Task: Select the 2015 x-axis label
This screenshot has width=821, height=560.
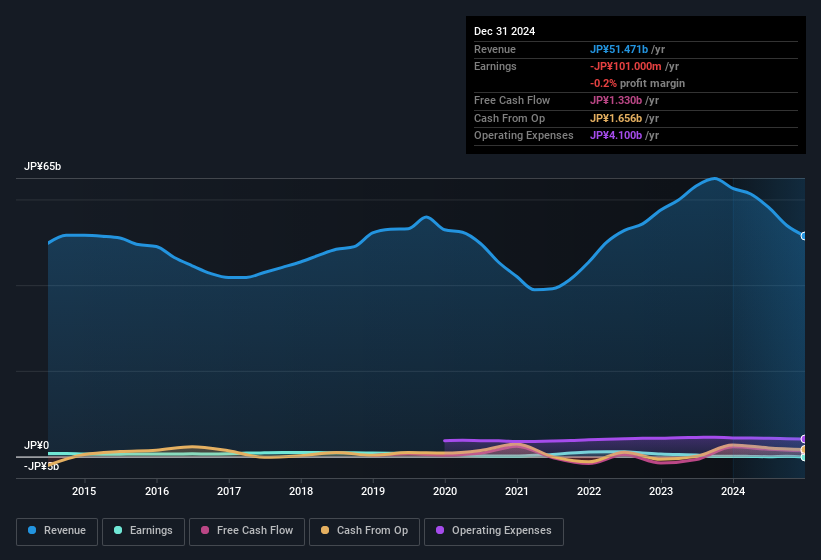Action: [x=84, y=491]
